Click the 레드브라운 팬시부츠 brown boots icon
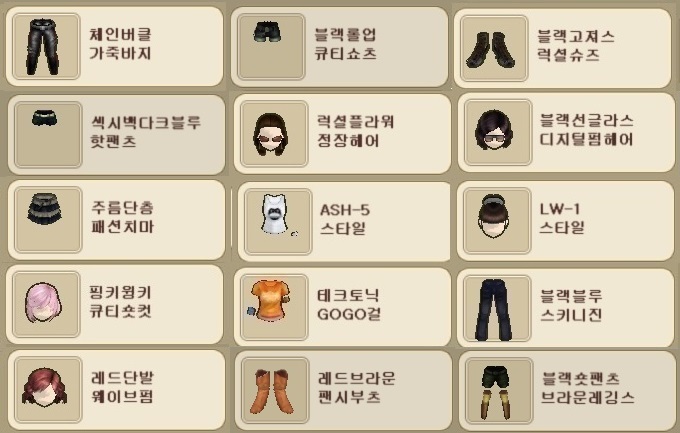Viewport: 680px width, 433px height. 275,390
